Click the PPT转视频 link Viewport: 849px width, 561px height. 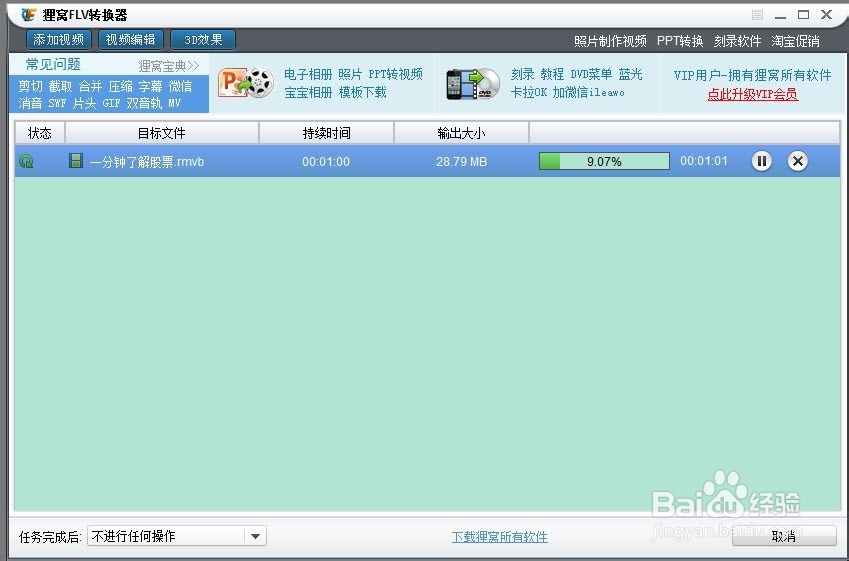[396, 74]
